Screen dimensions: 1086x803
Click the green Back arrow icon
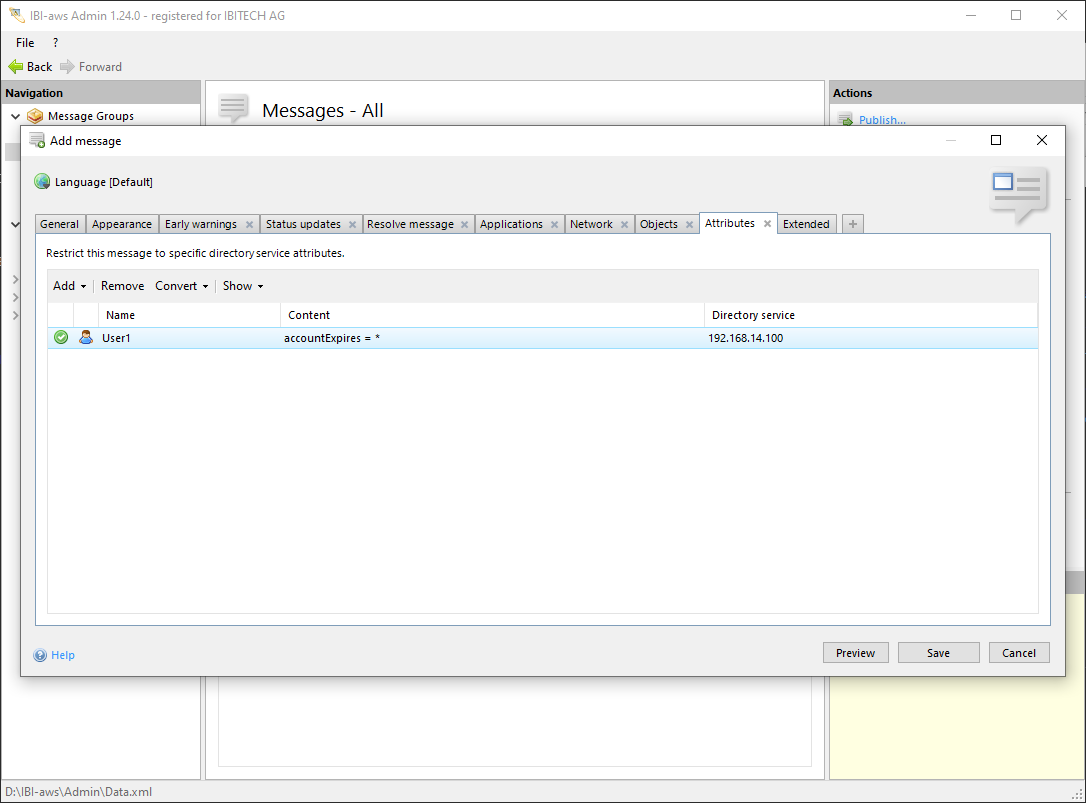pos(15,67)
